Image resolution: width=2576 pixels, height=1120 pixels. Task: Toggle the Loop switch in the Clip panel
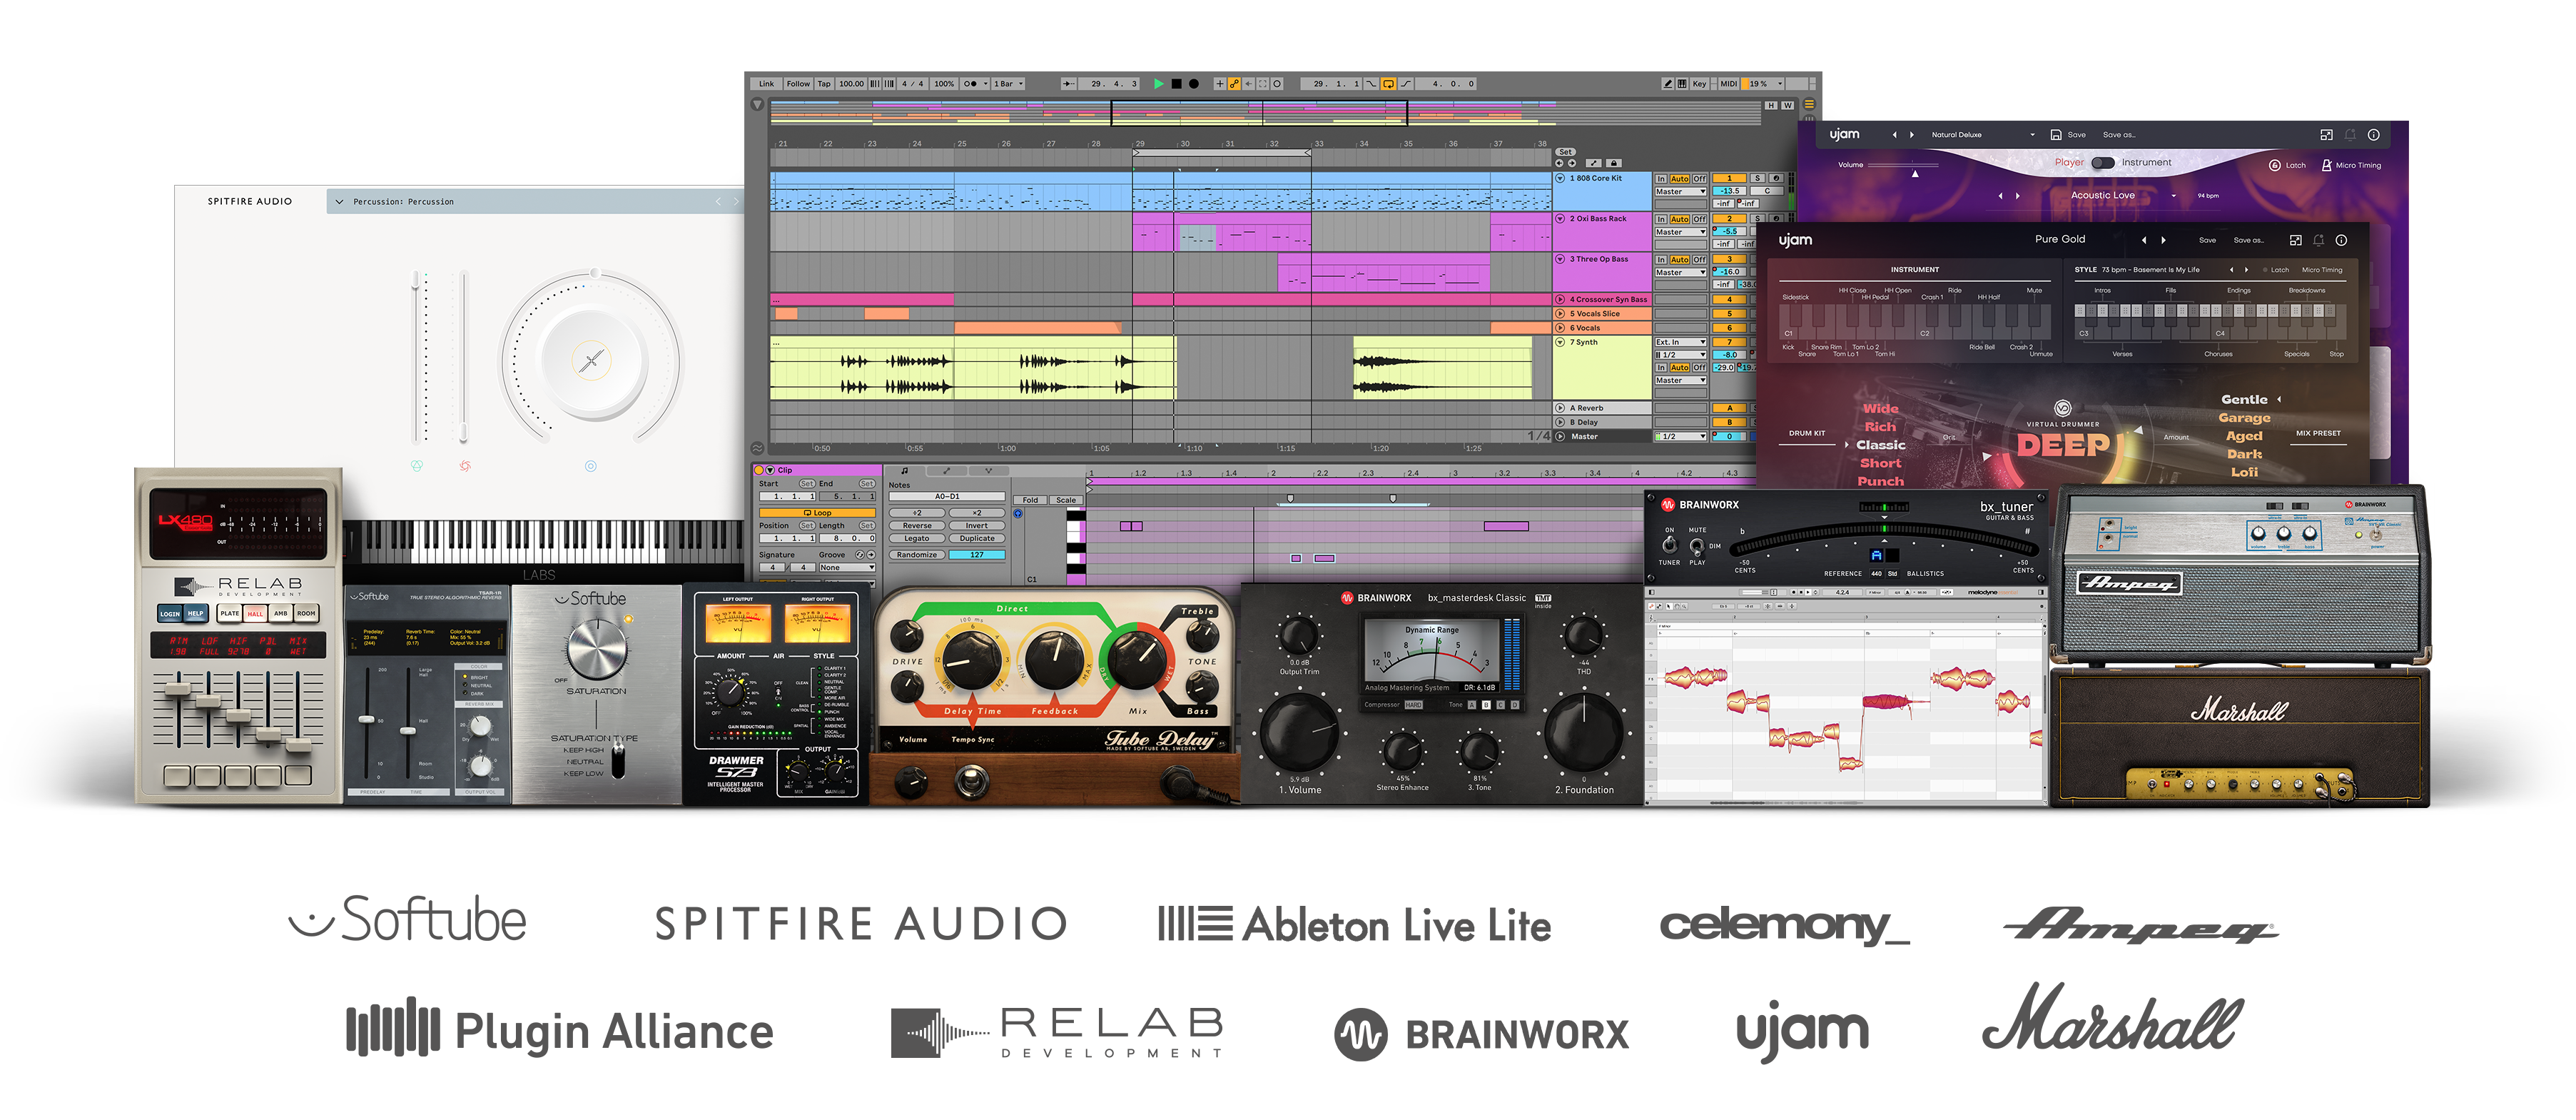[816, 513]
